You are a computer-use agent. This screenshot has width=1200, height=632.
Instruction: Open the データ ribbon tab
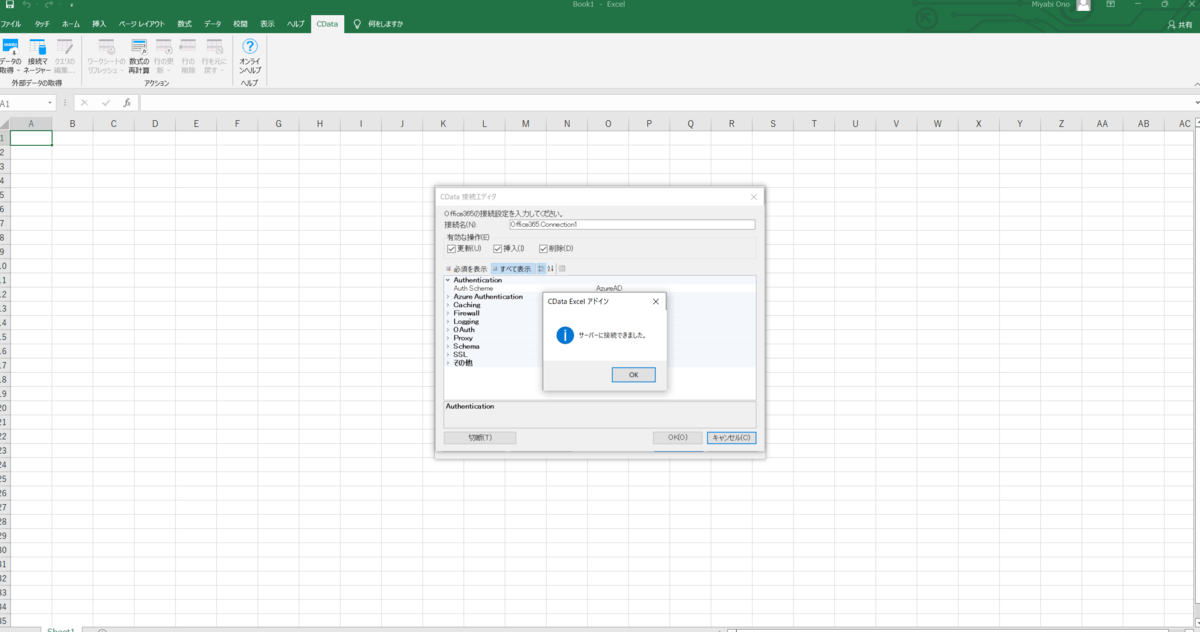[213, 23]
